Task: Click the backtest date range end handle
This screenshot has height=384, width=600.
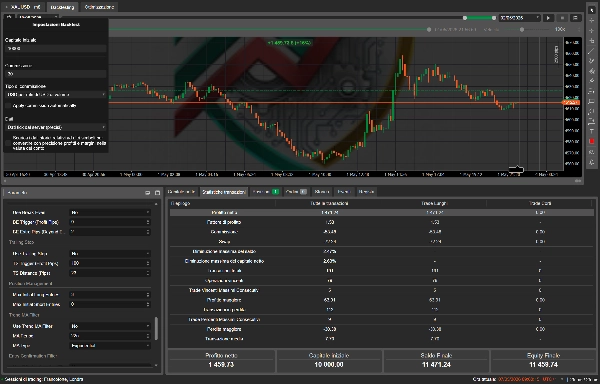Action: click(x=494, y=18)
